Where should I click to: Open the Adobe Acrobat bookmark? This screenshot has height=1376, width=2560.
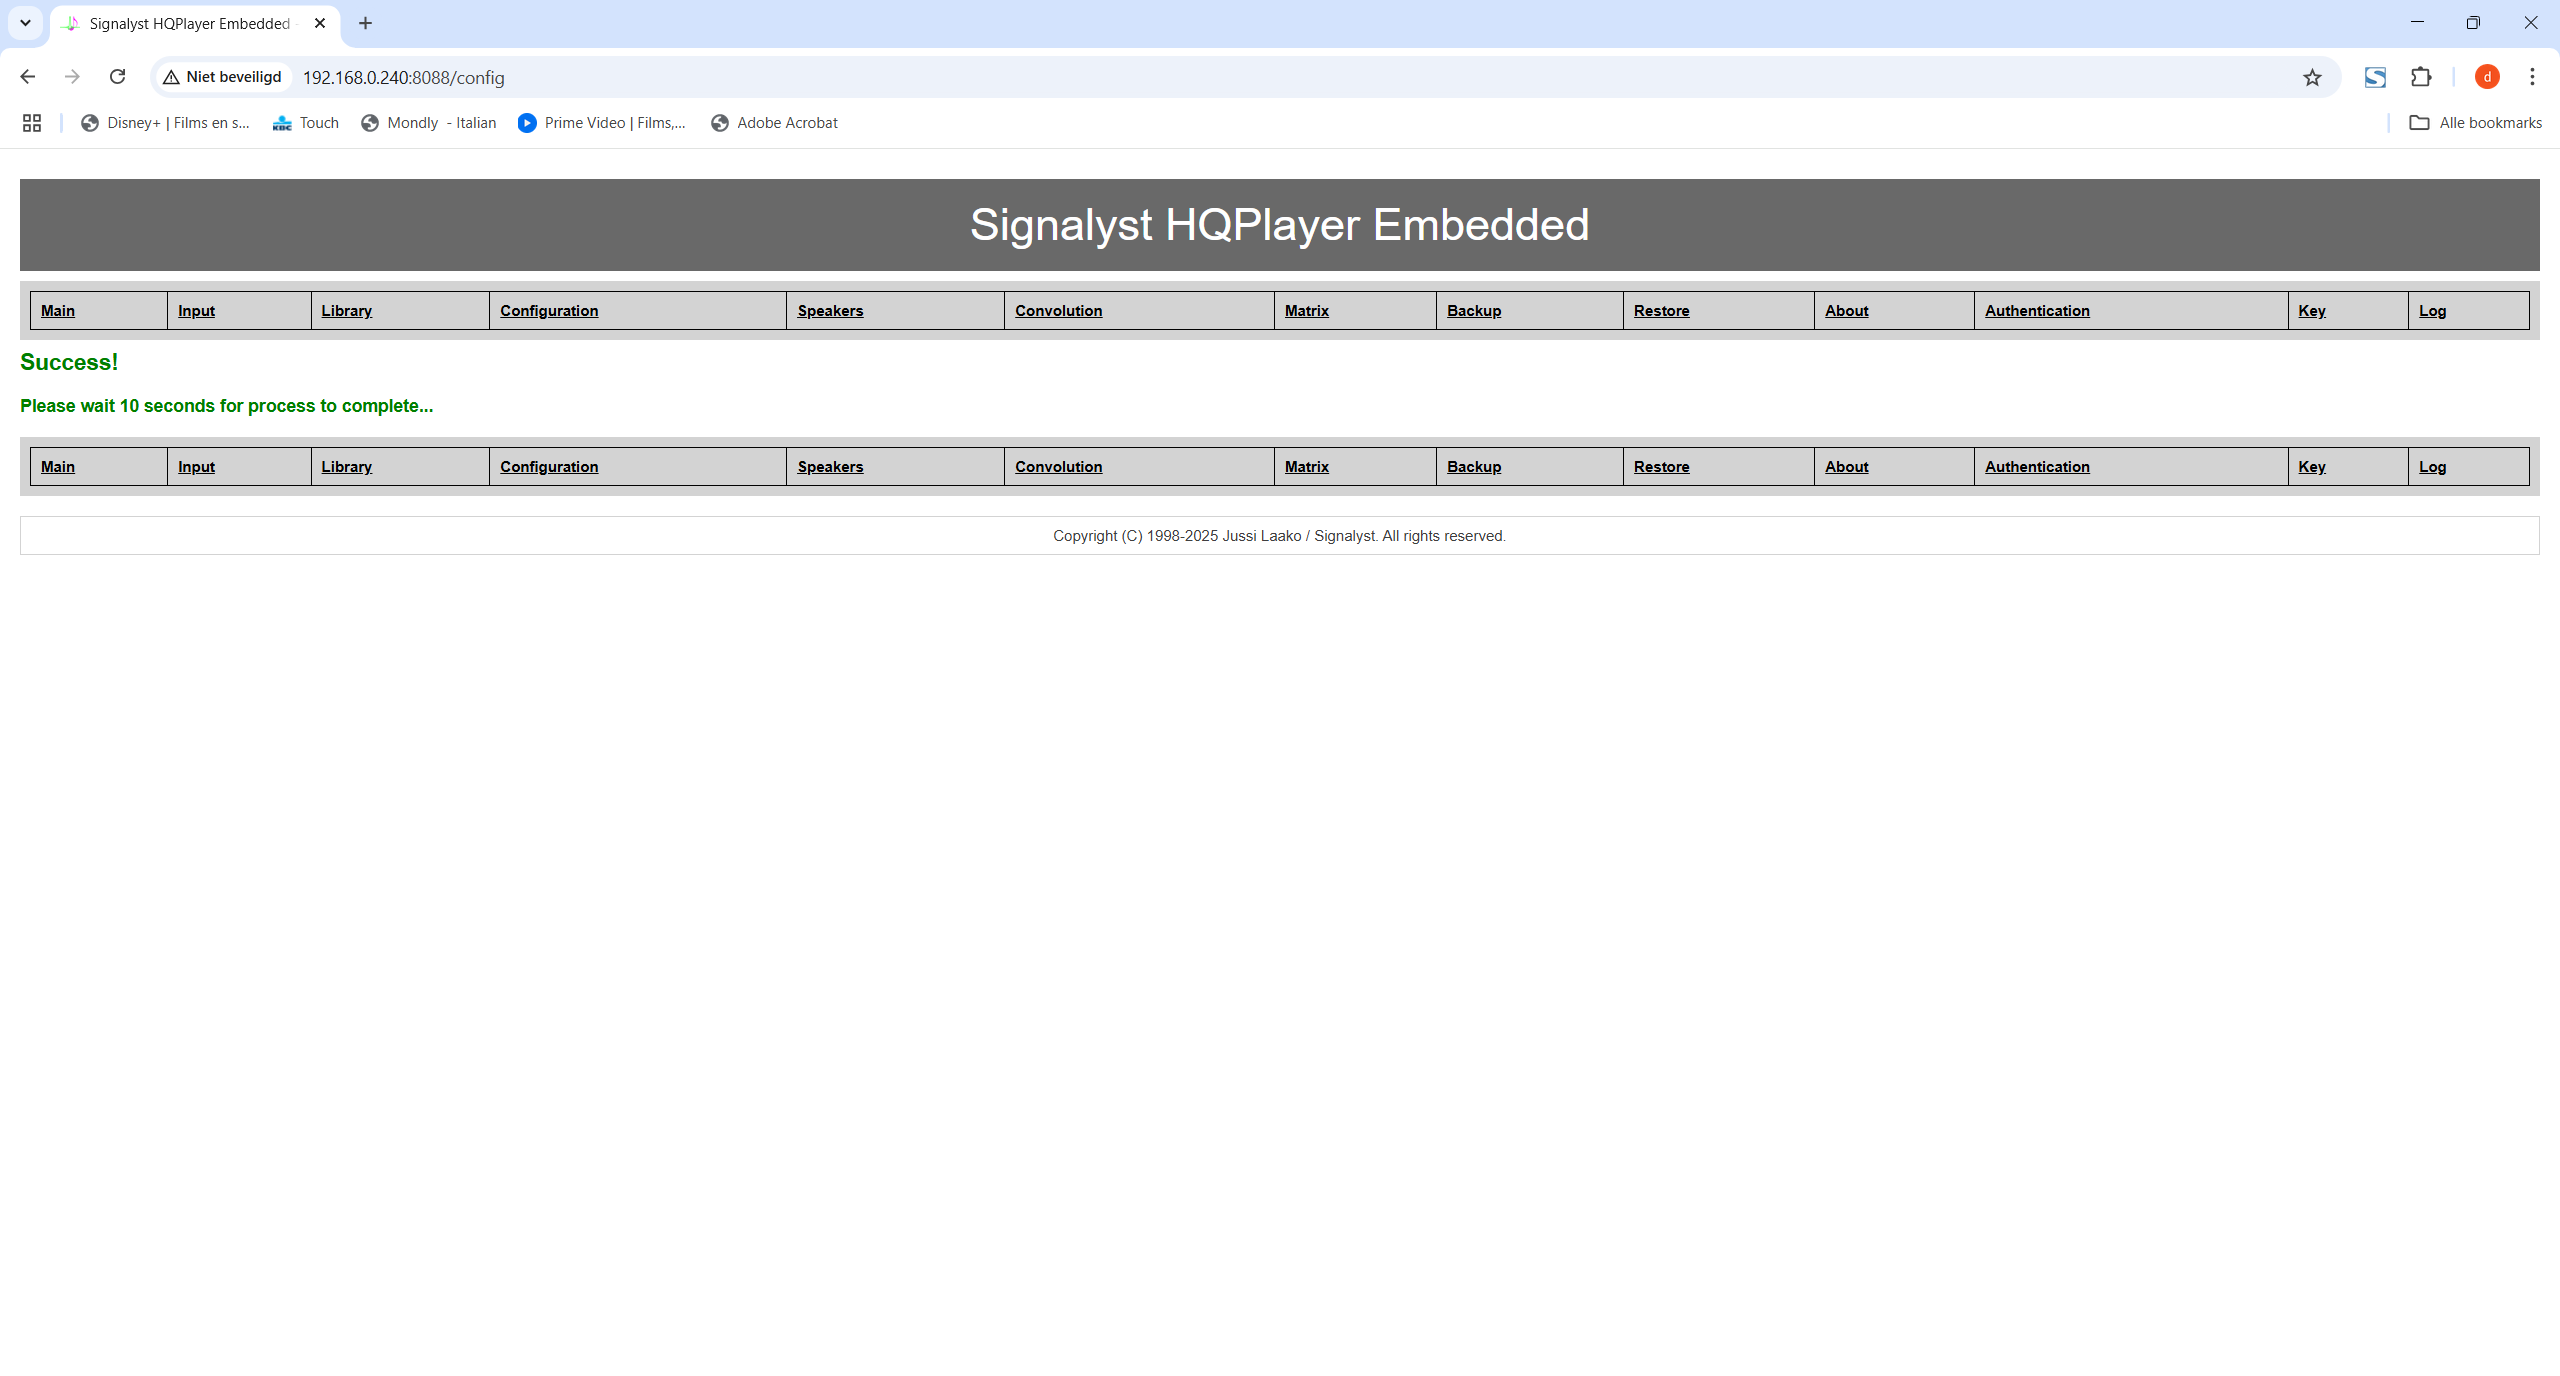click(x=775, y=123)
